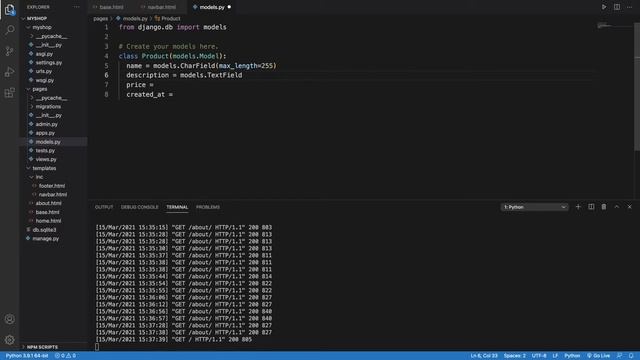This screenshot has width=640, height=360.
Task: Open home.html in explorer
Action: tap(48, 221)
